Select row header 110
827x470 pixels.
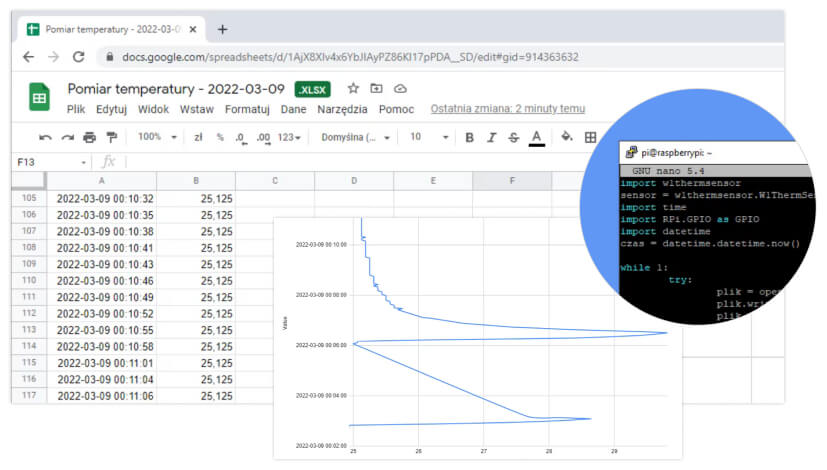(x=29, y=280)
